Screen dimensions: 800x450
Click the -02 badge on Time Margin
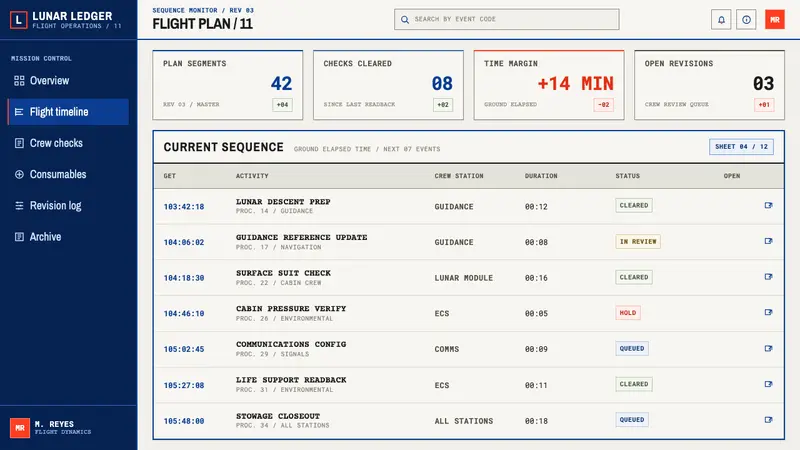[x=604, y=105]
